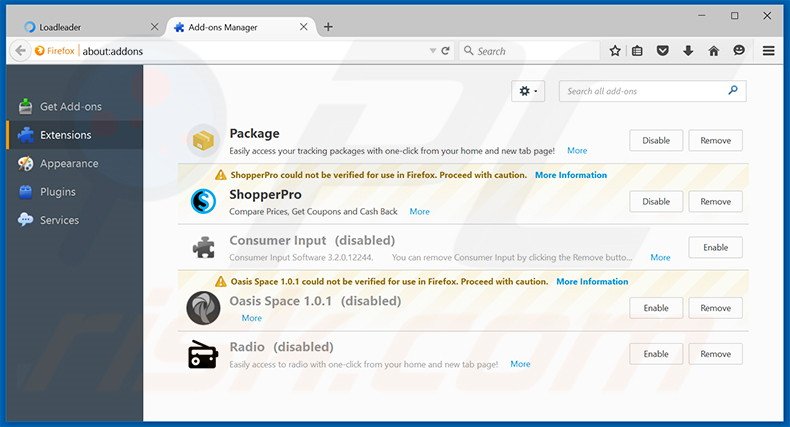Click the Search all add-ons field
The height and width of the screenshot is (427, 790).
[x=643, y=91]
